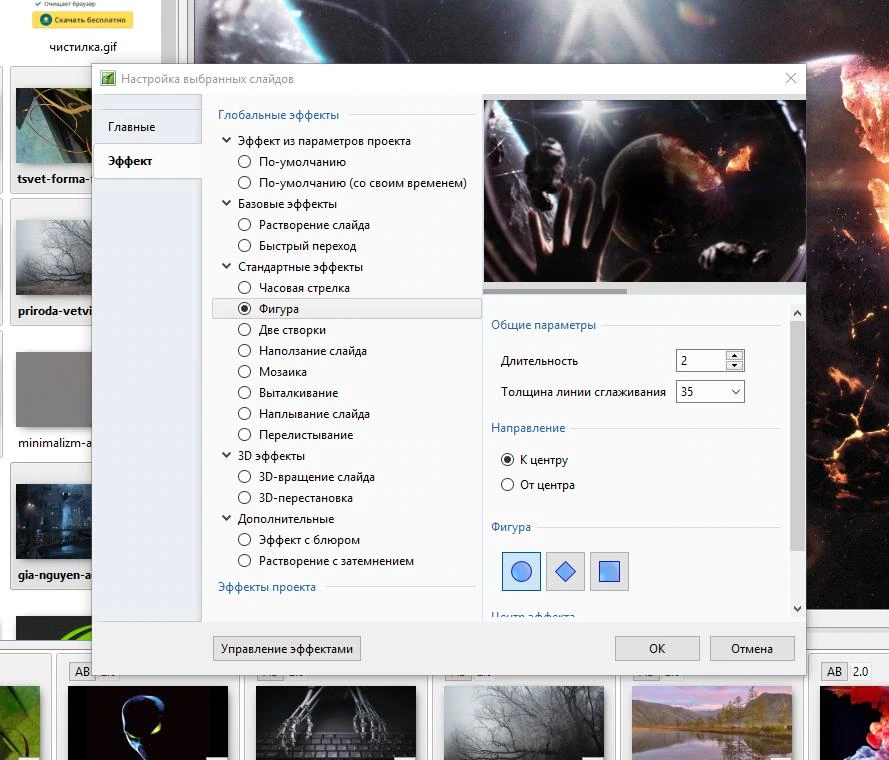Screen dimensions: 889x760
Task: Click Управление эффектами button
Action: pyautogui.click(x=287, y=648)
